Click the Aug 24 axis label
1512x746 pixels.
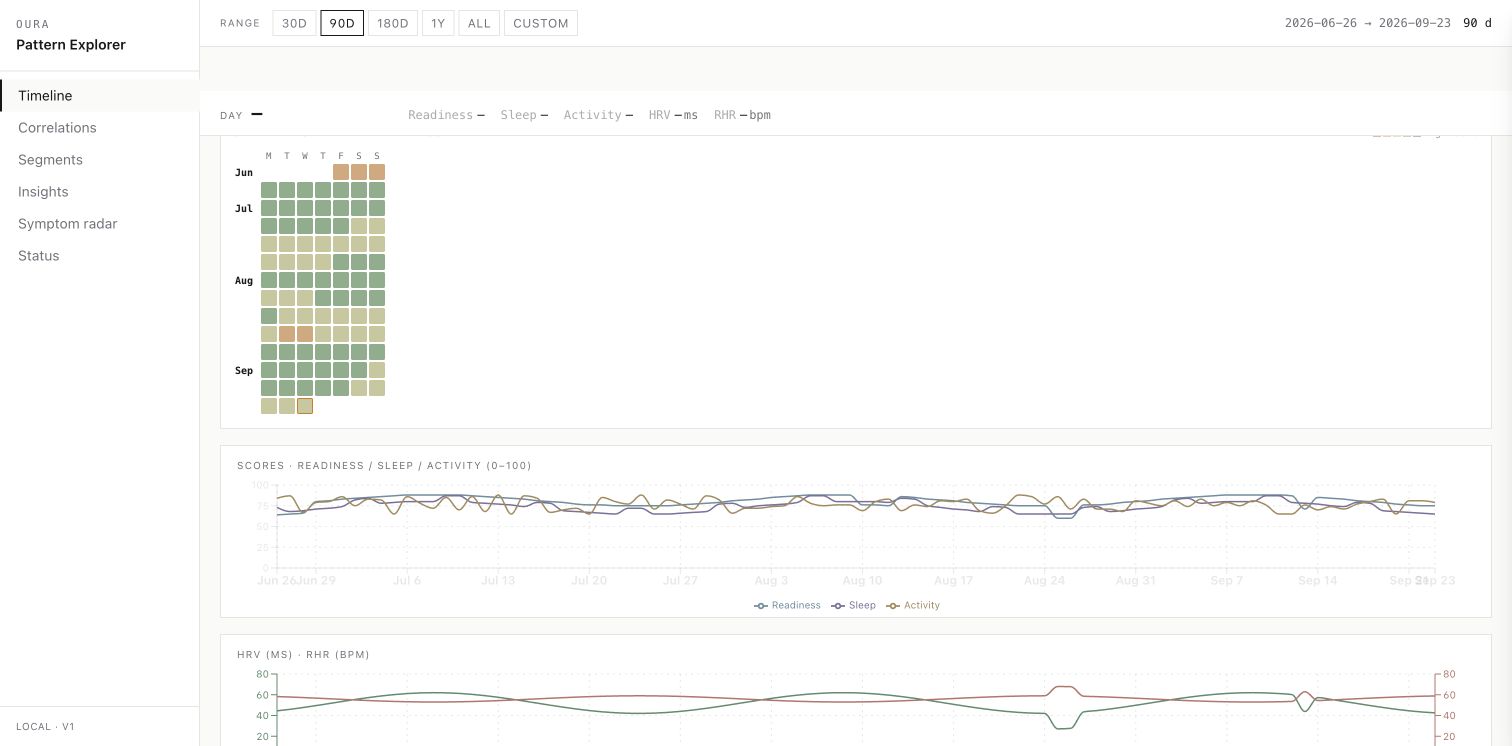tap(1044, 580)
